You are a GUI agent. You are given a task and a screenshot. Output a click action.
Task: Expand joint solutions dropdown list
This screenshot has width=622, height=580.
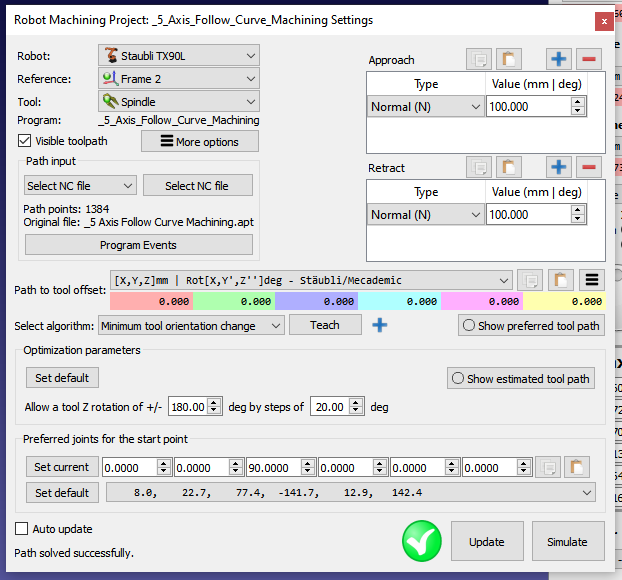point(351,493)
